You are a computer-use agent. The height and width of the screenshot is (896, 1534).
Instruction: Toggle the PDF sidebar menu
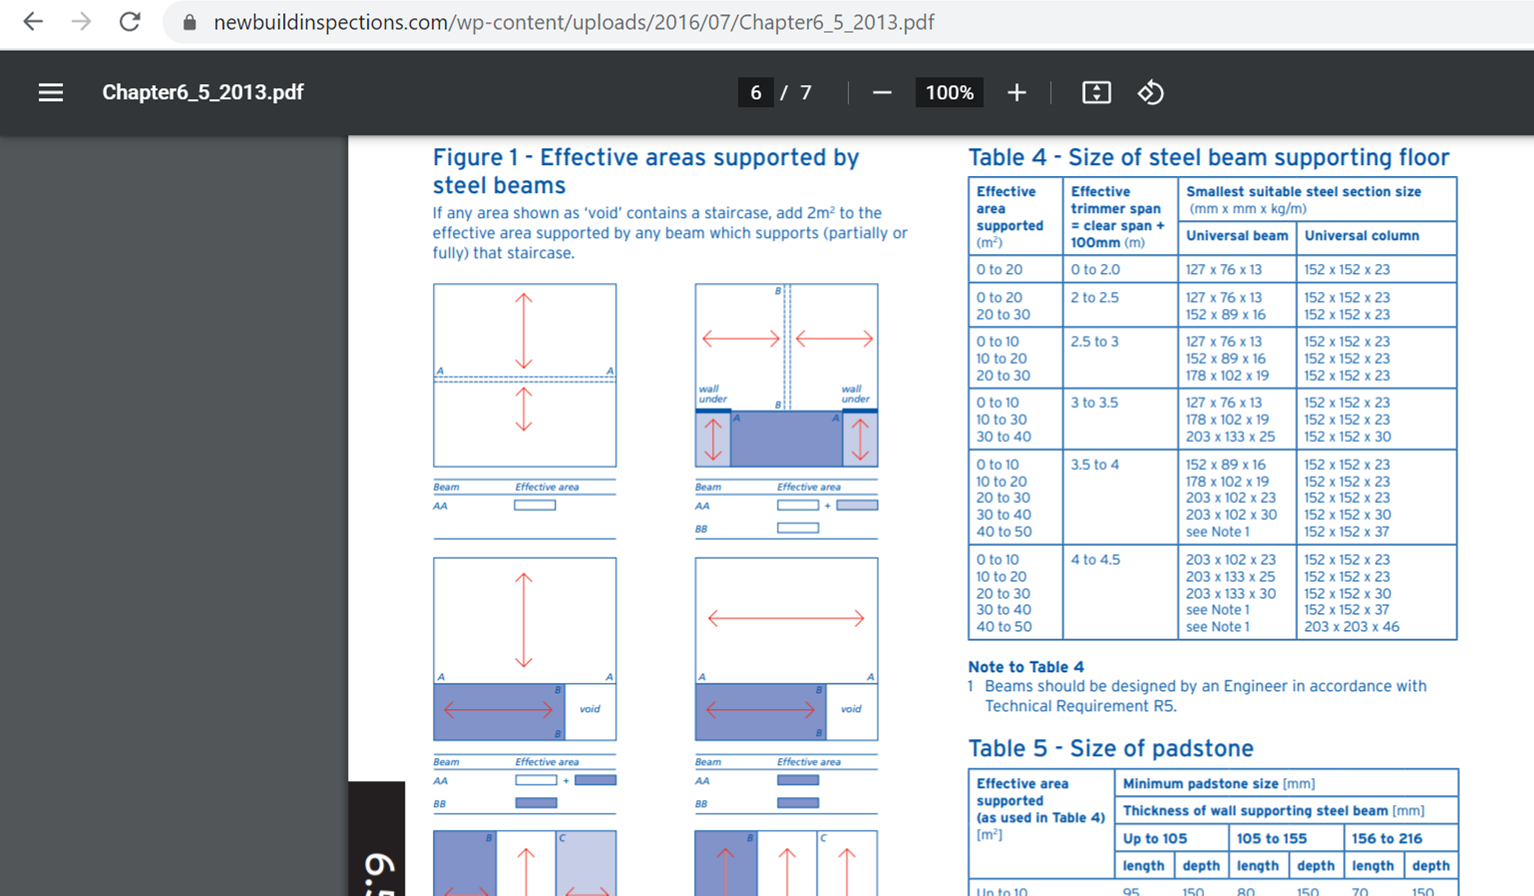(x=51, y=93)
